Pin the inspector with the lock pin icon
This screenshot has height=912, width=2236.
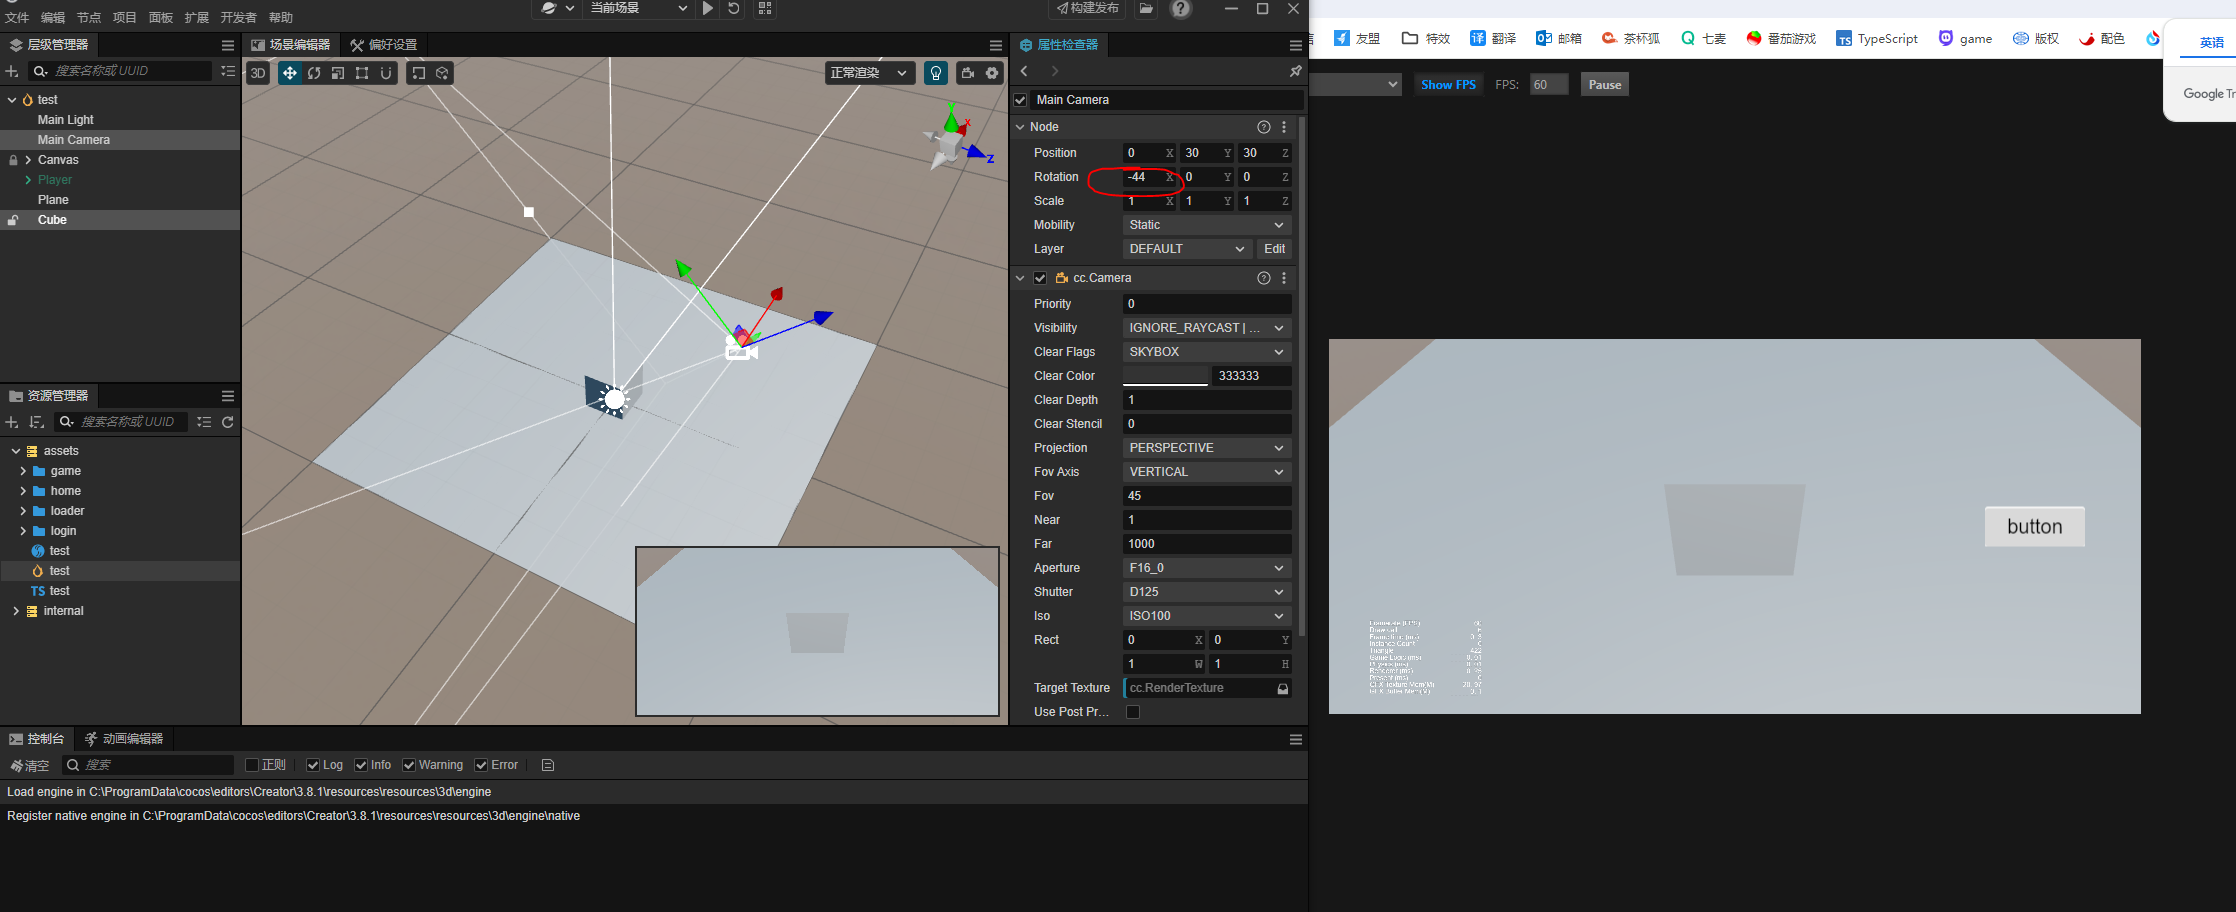click(x=1295, y=71)
